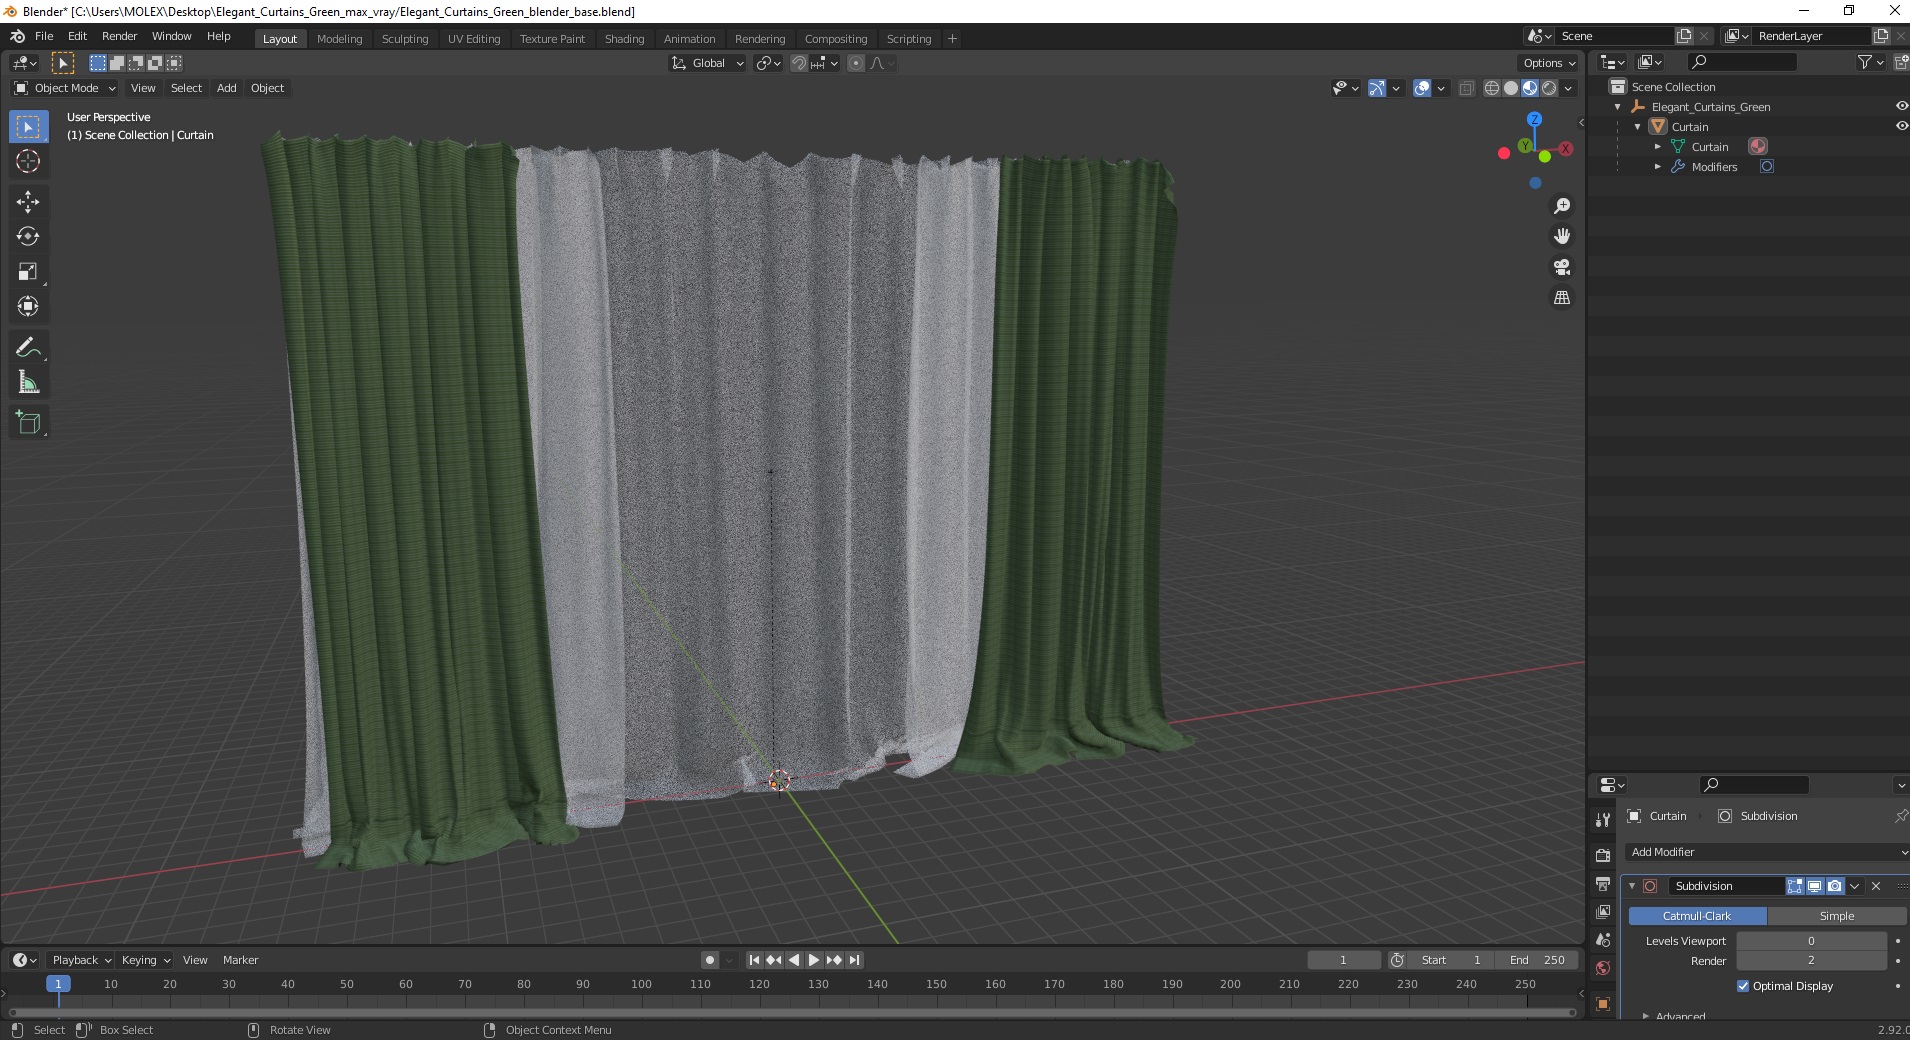Switch to UV Editing workspace tab
This screenshot has width=1910, height=1040.
(474, 39)
